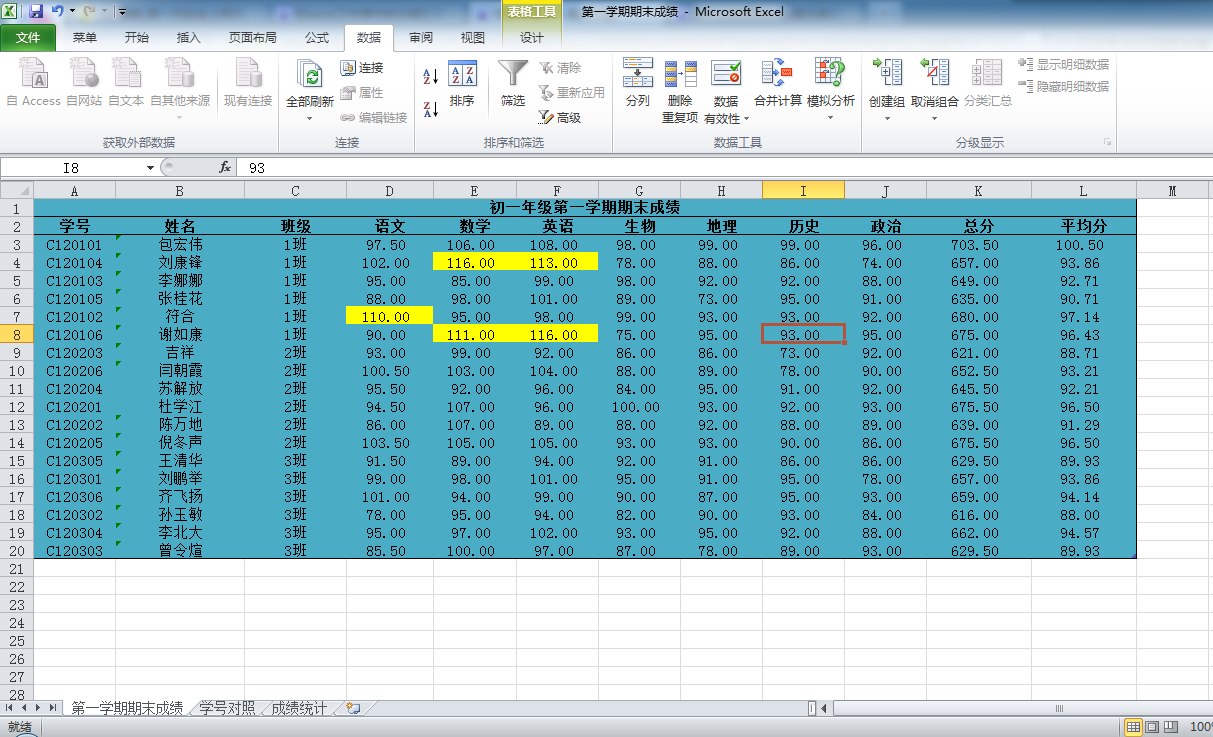Click the 重新应用 reapply button
Screen dimensions: 1213x737
(571, 93)
